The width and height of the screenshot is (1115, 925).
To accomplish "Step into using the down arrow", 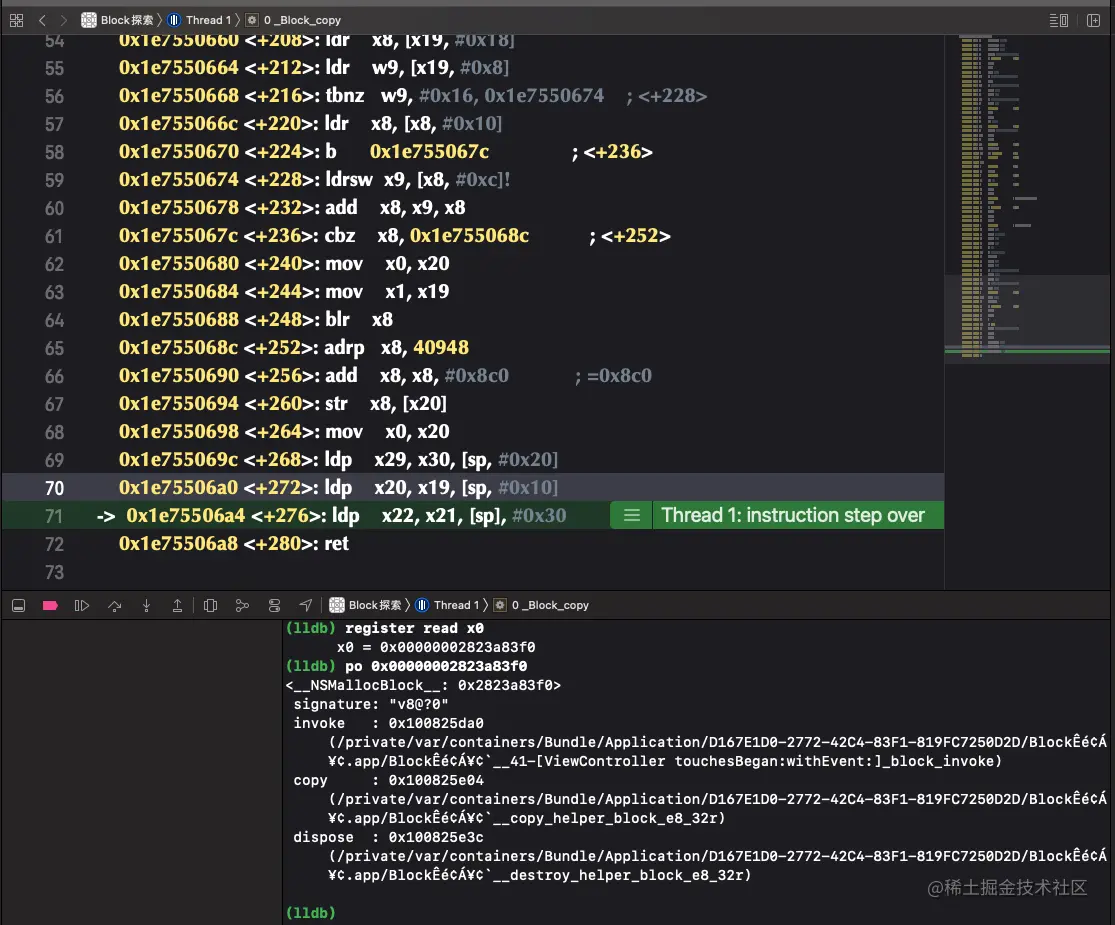I will pyautogui.click(x=146, y=605).
